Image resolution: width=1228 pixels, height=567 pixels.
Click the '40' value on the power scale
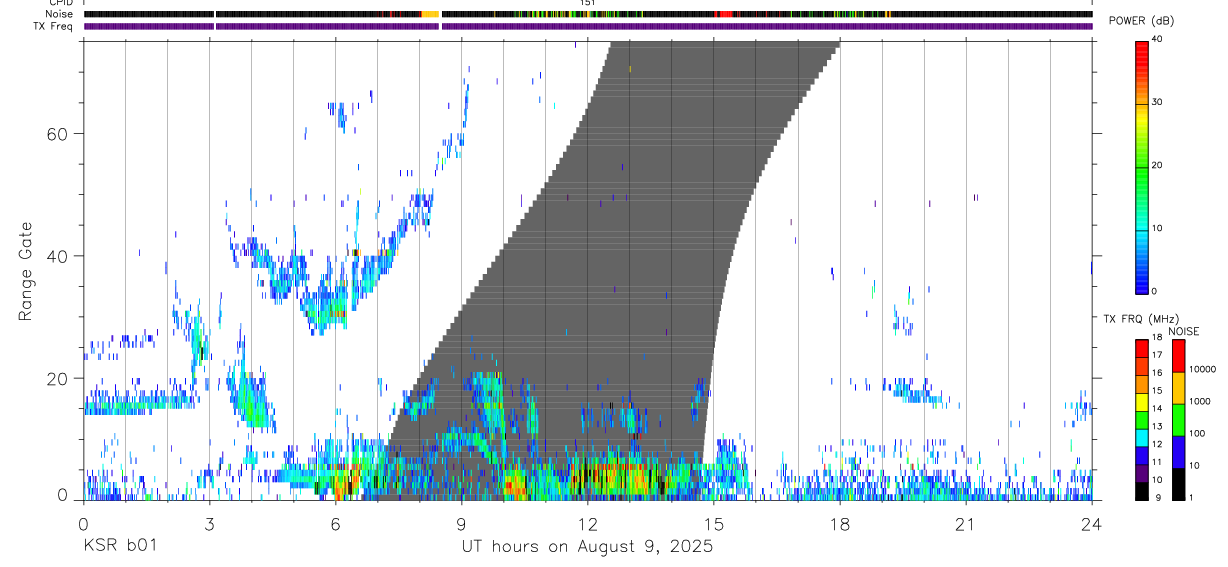1155,40
